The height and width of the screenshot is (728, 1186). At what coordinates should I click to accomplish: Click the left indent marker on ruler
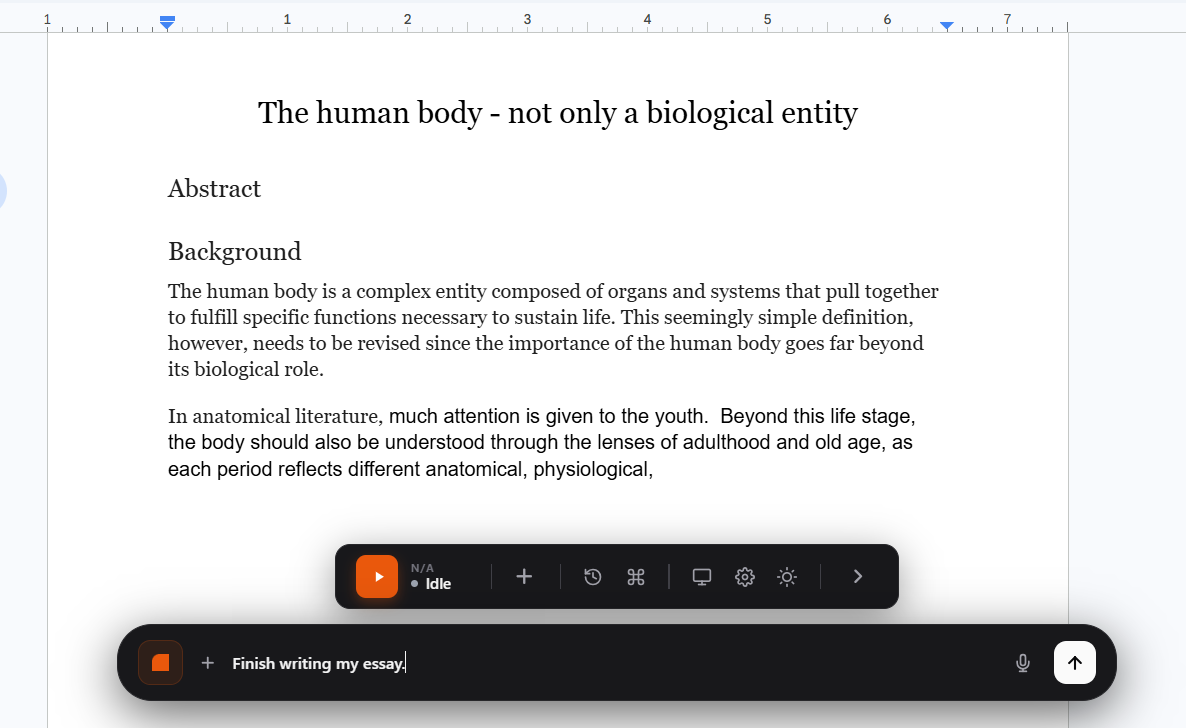click(167, 23)
